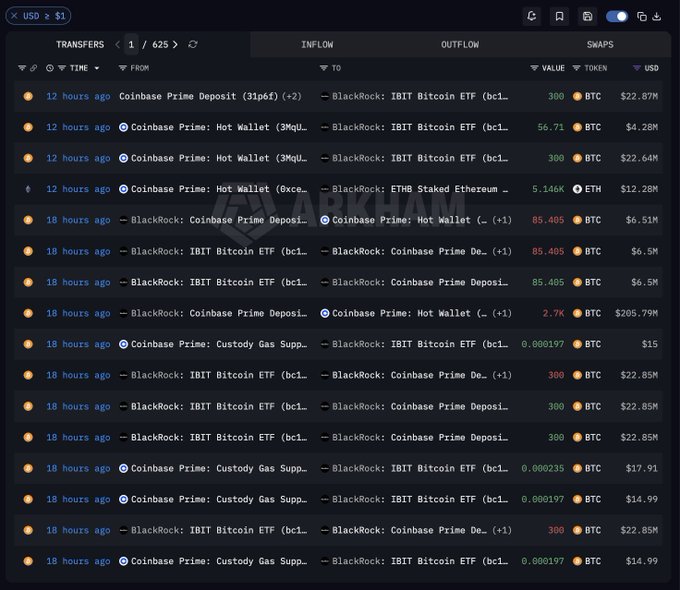The image size is (680, 590).
Task: Click the copy icon in top toolbar
Action: tap(642, 16)
